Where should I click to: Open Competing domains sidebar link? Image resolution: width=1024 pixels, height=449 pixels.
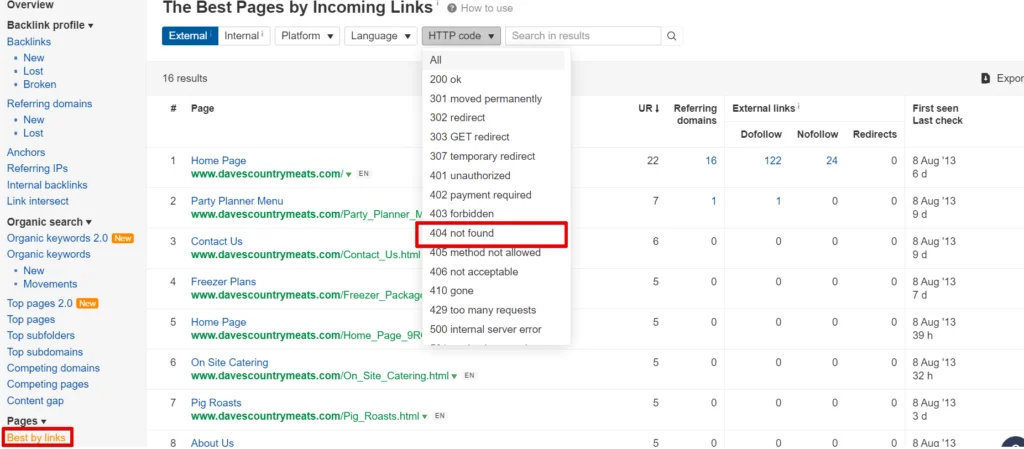point(54,369)
